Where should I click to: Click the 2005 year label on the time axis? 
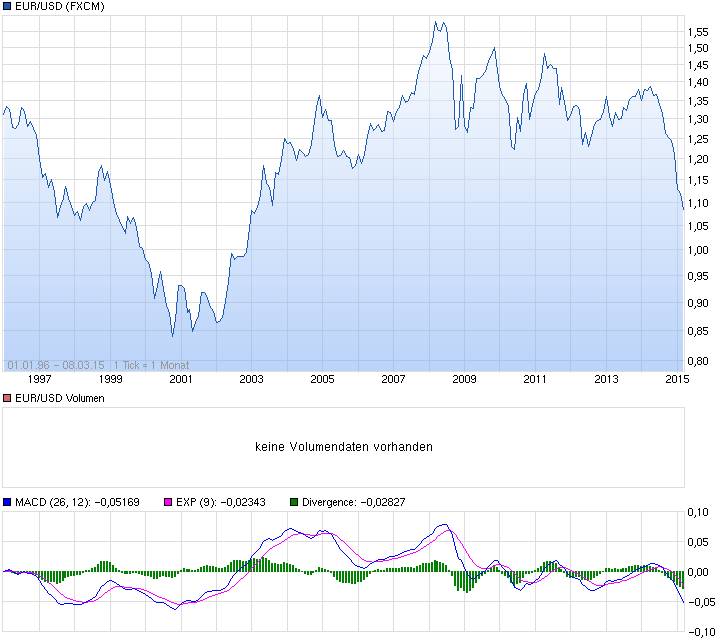(322, 379)
